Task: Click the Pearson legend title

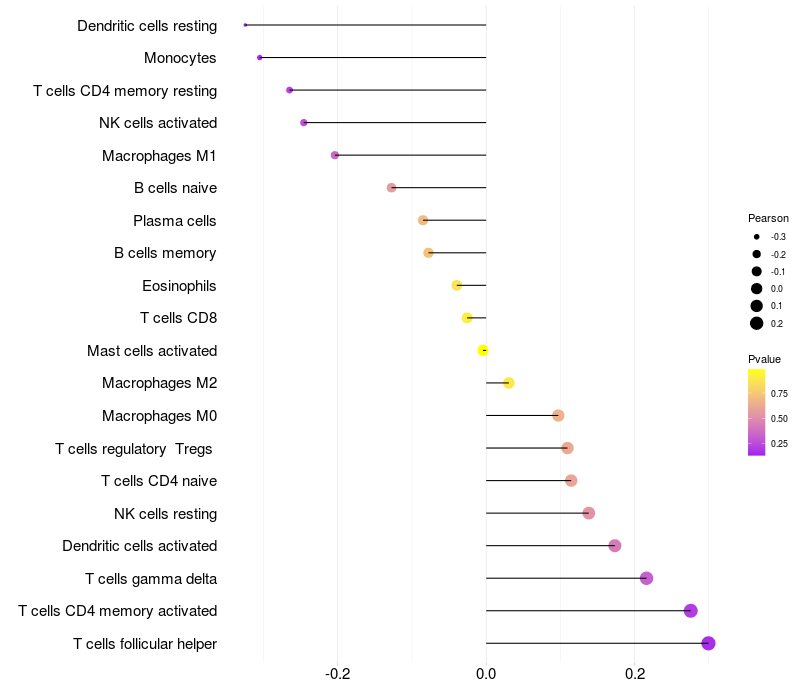Action: point(768,218)
